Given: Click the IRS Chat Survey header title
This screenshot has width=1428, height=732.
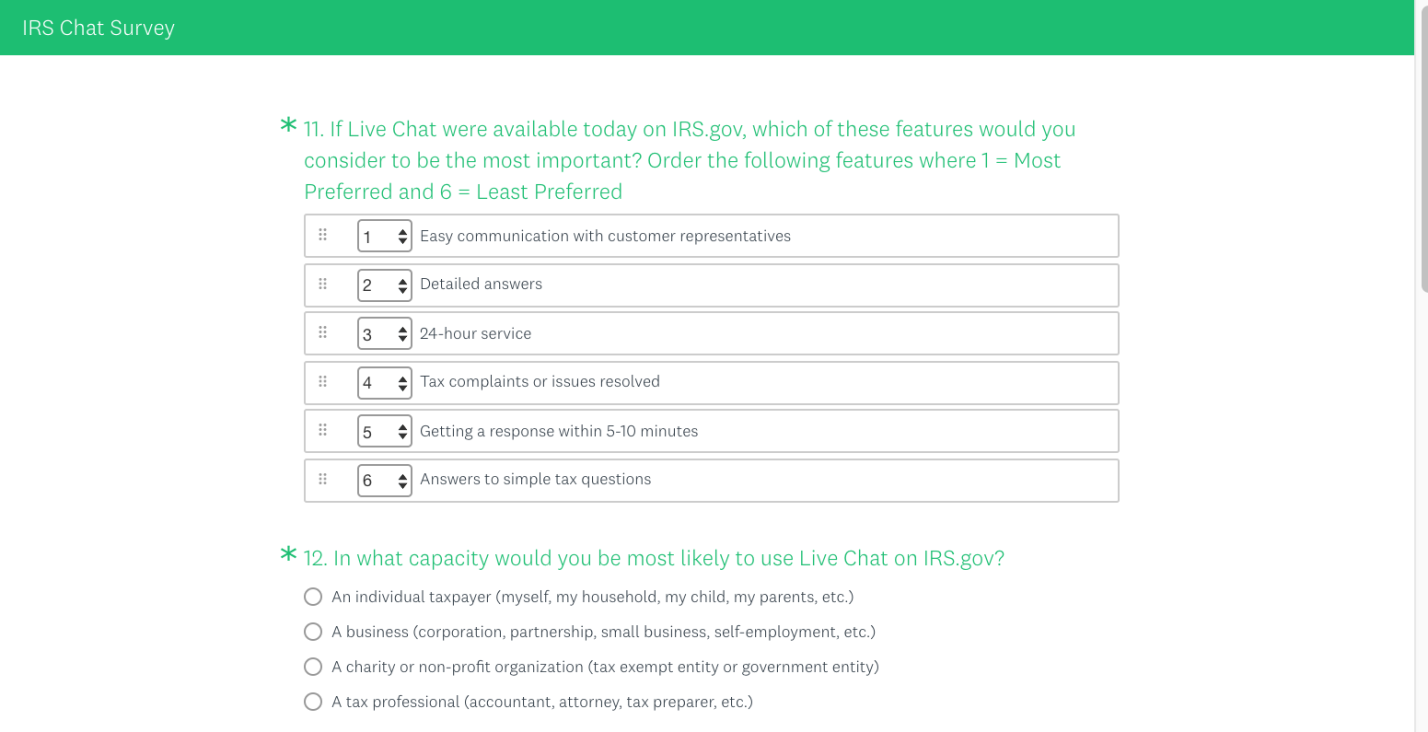Looking at the screenshot, I should point(98,28).
